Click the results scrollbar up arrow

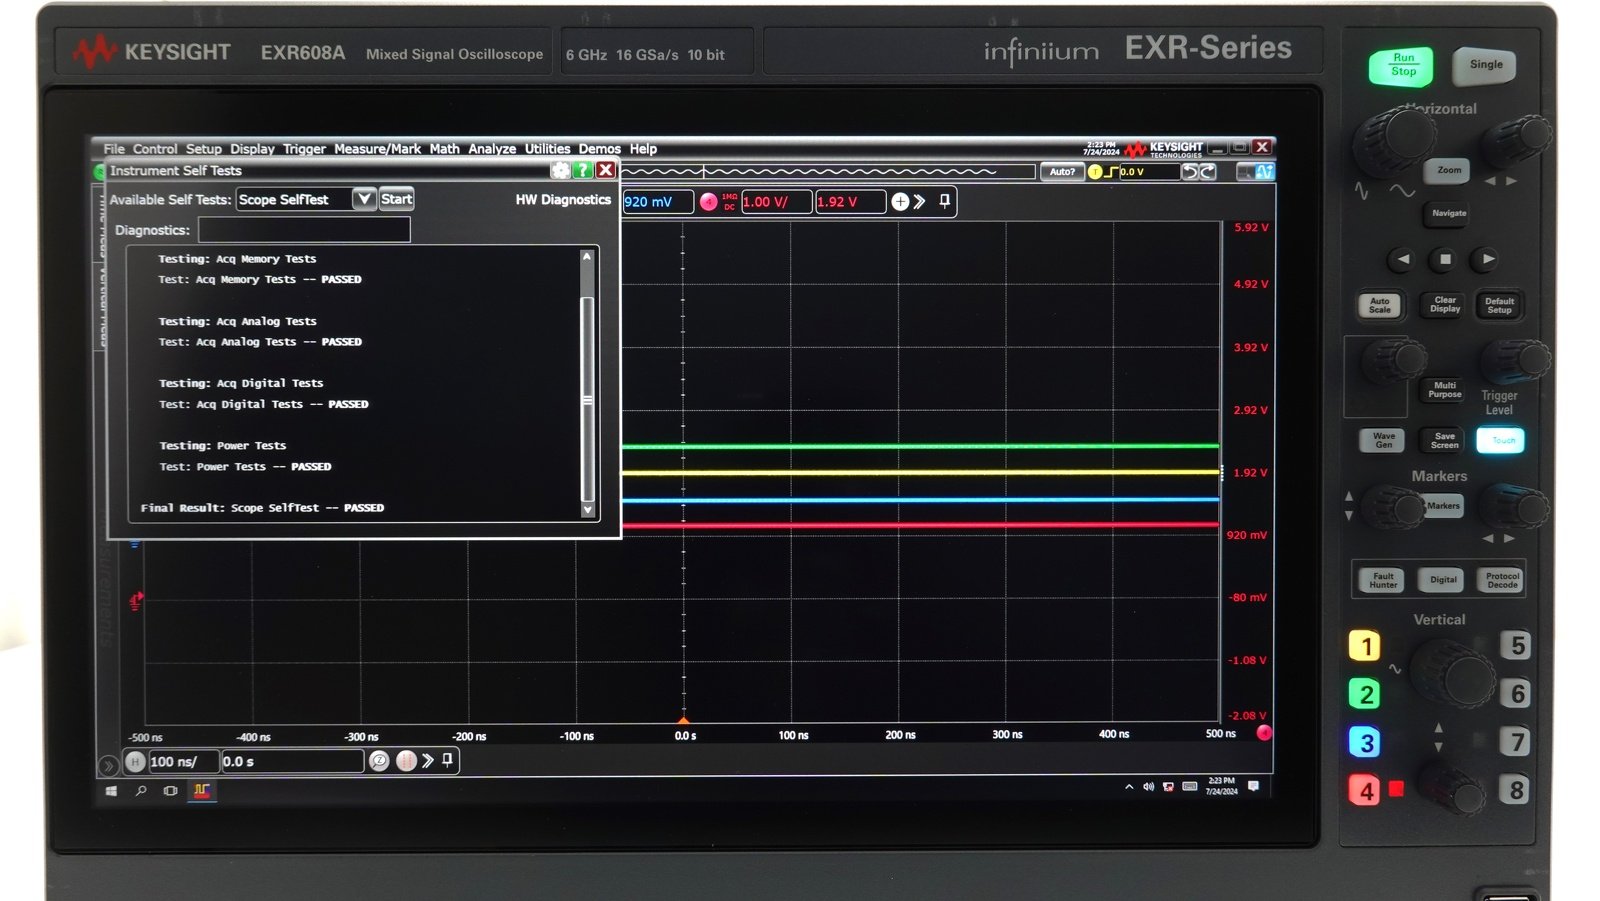587,257
